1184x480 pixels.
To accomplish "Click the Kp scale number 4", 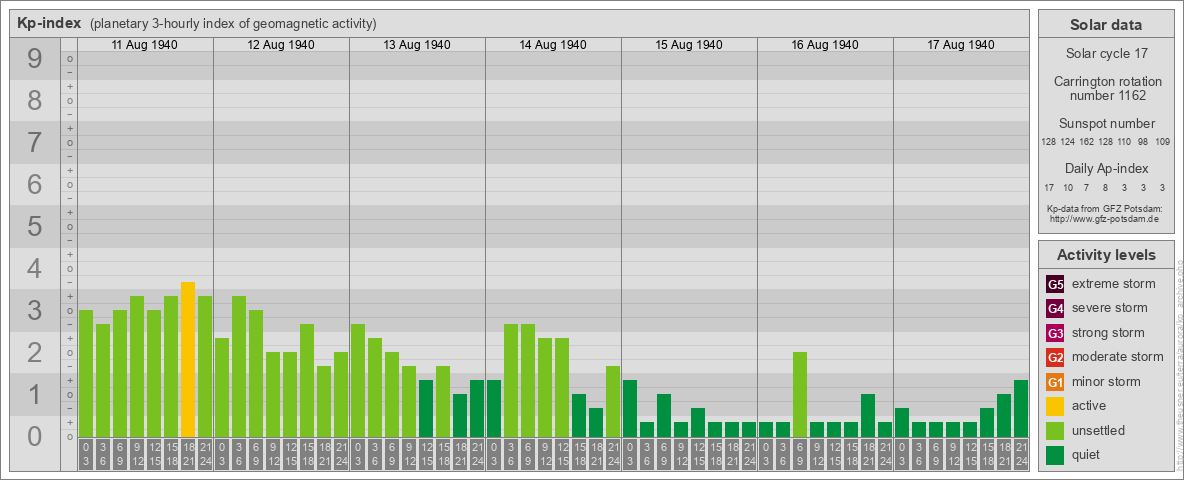I will (x=35, y=268).
